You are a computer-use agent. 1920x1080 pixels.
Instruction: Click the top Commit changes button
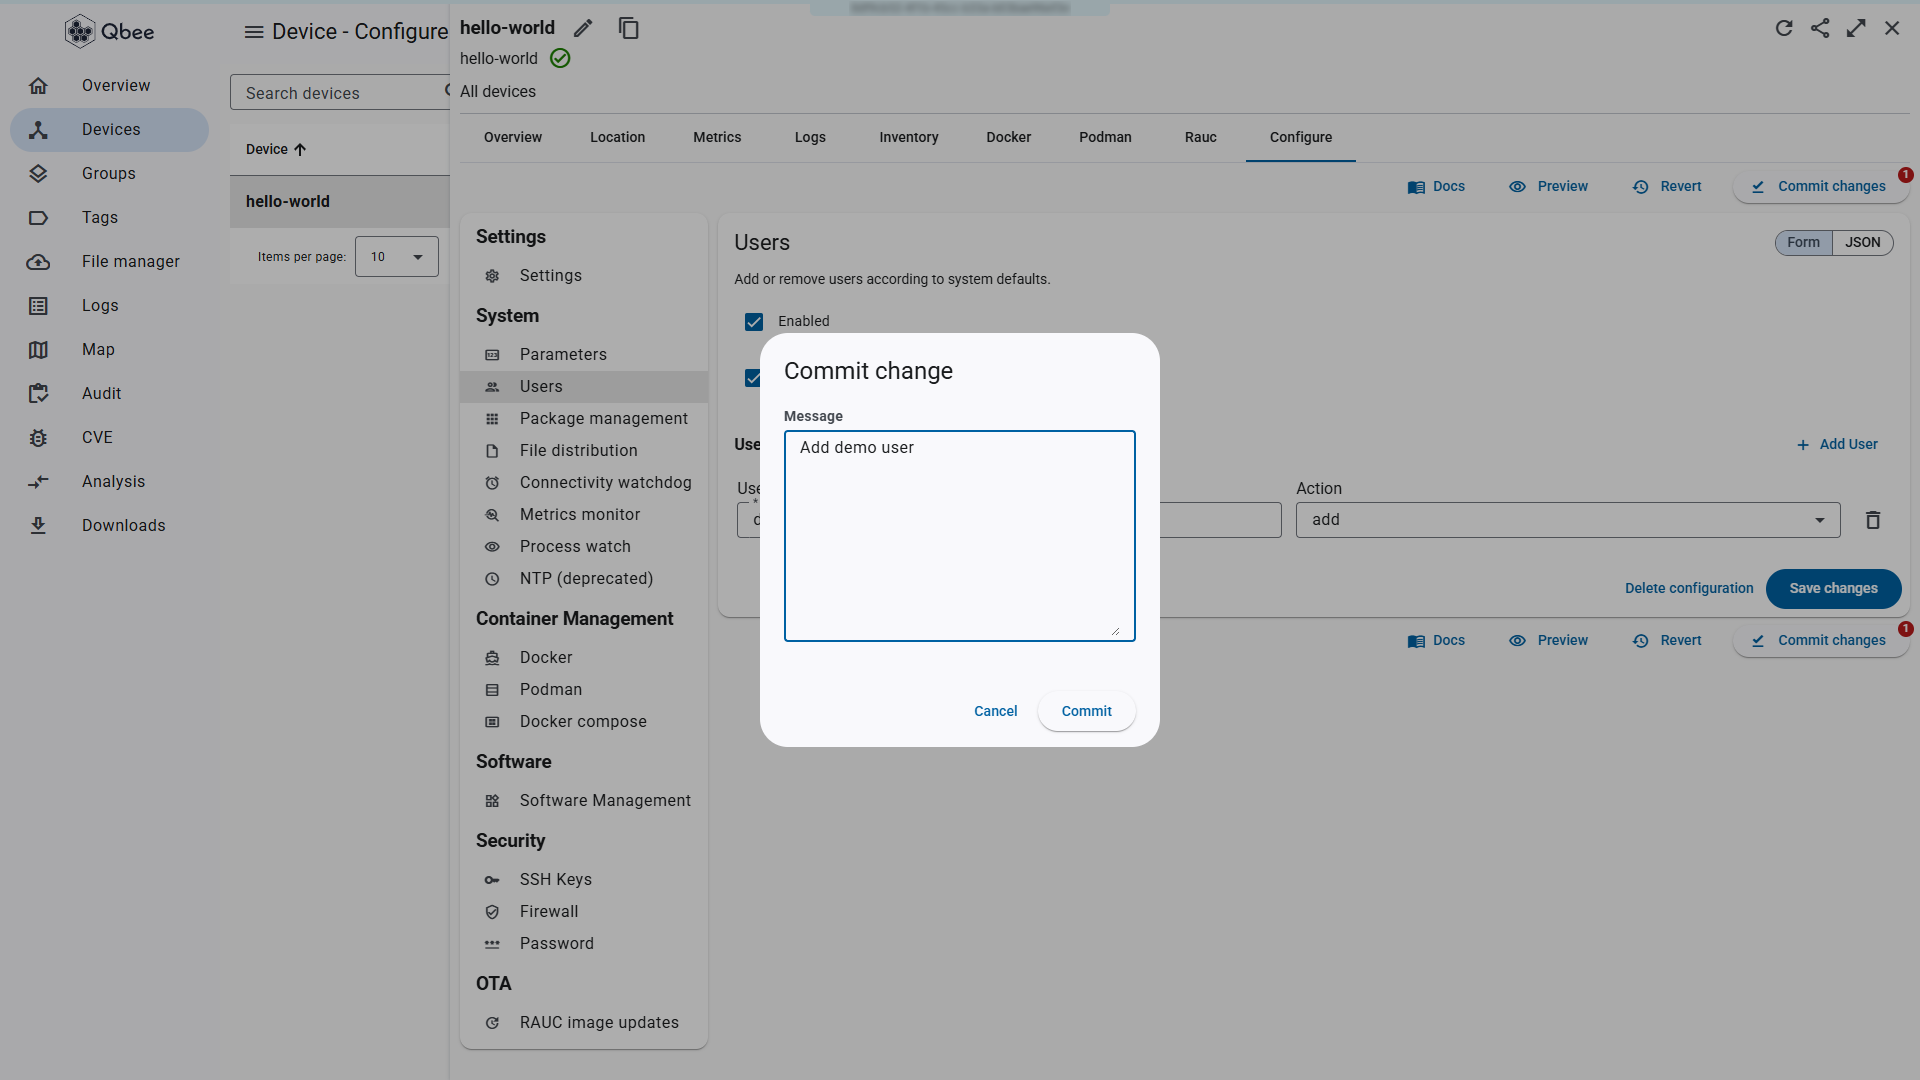click(x=1821, y=187)
